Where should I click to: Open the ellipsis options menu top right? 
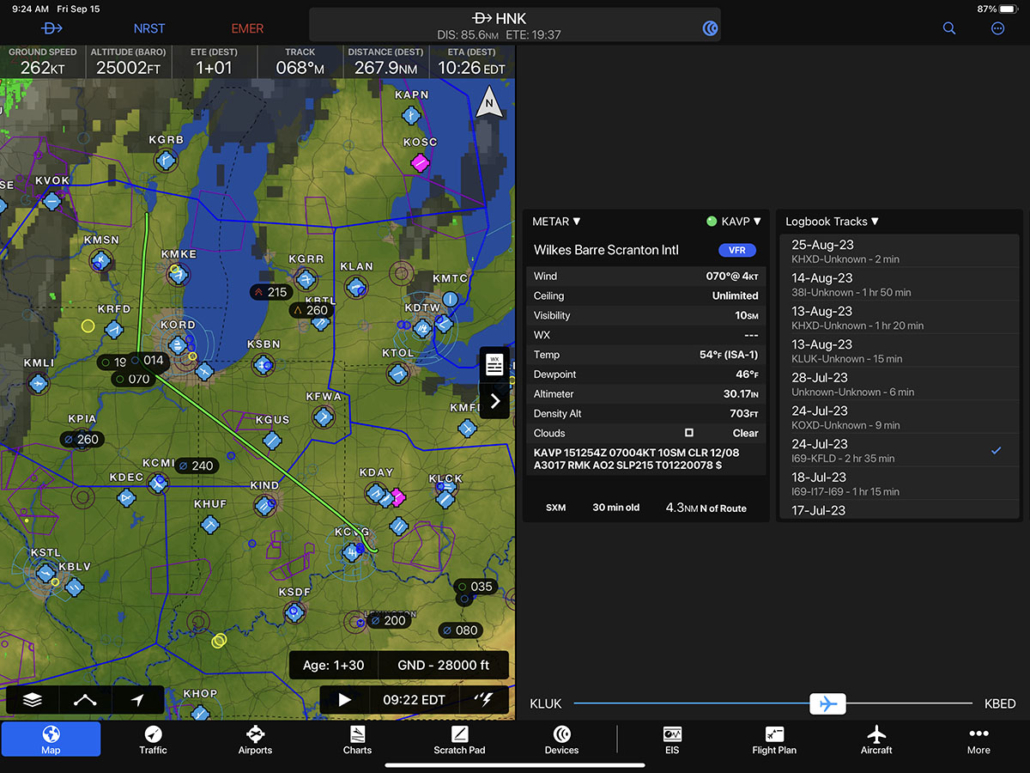997,28
